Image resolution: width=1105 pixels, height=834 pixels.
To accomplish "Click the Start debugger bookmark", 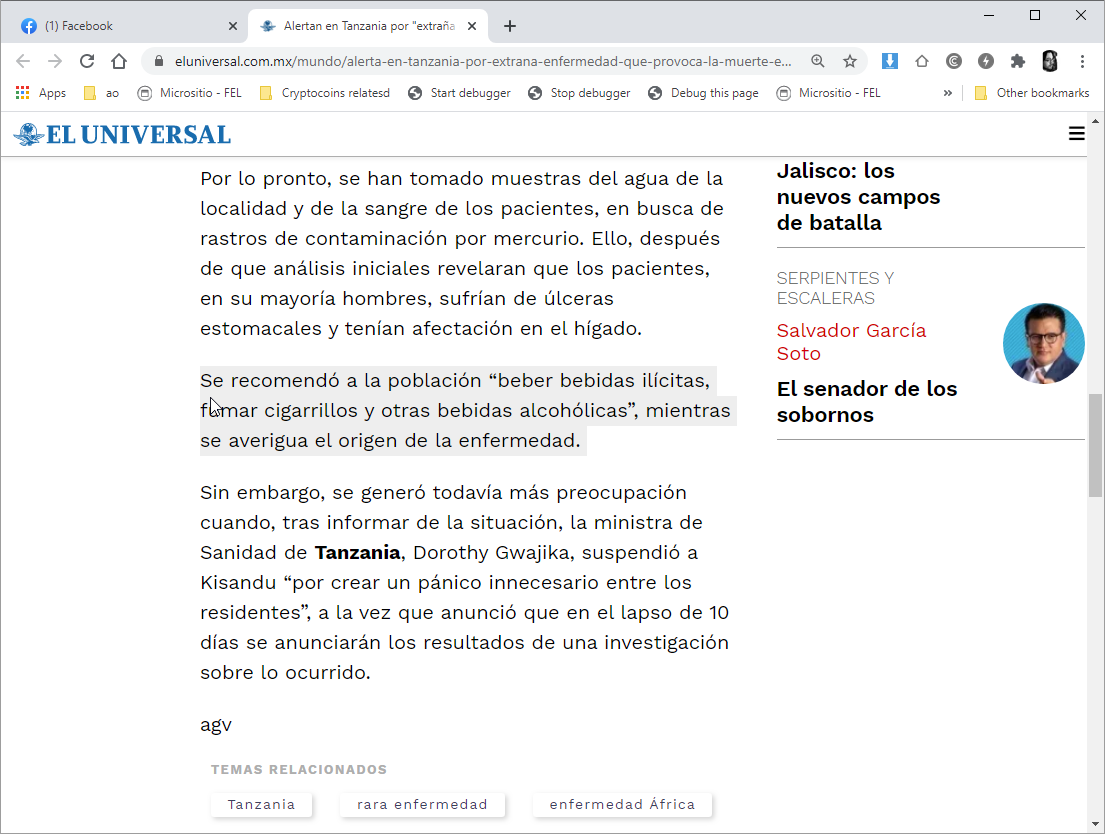I will tap(459, 93).
